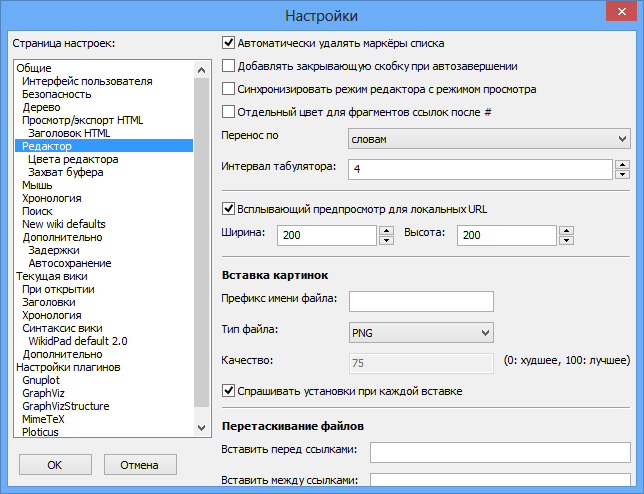
Task: Select 'New wiki defaults' page
Action: point(64,224)
